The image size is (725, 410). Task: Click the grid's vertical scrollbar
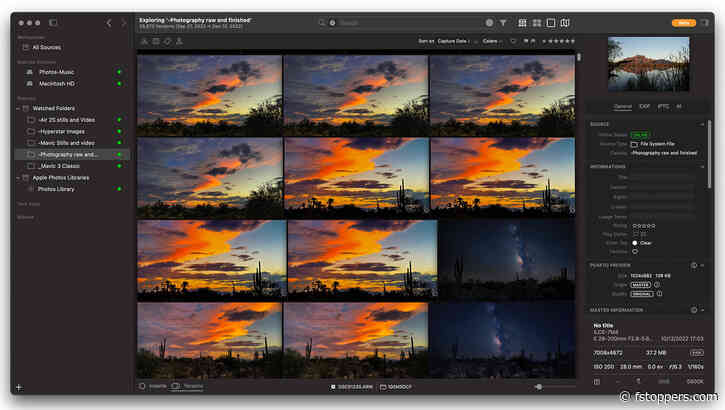pos(579,57)
